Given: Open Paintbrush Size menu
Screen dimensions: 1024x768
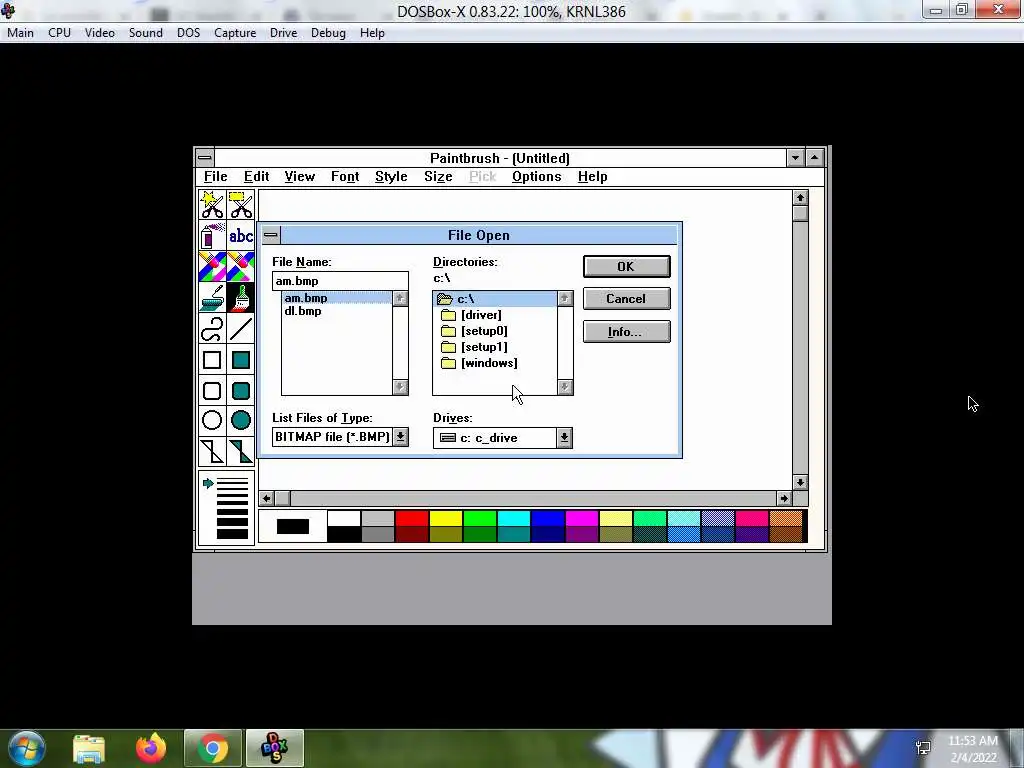Looking at the screenshot, I should coord(438,176).
